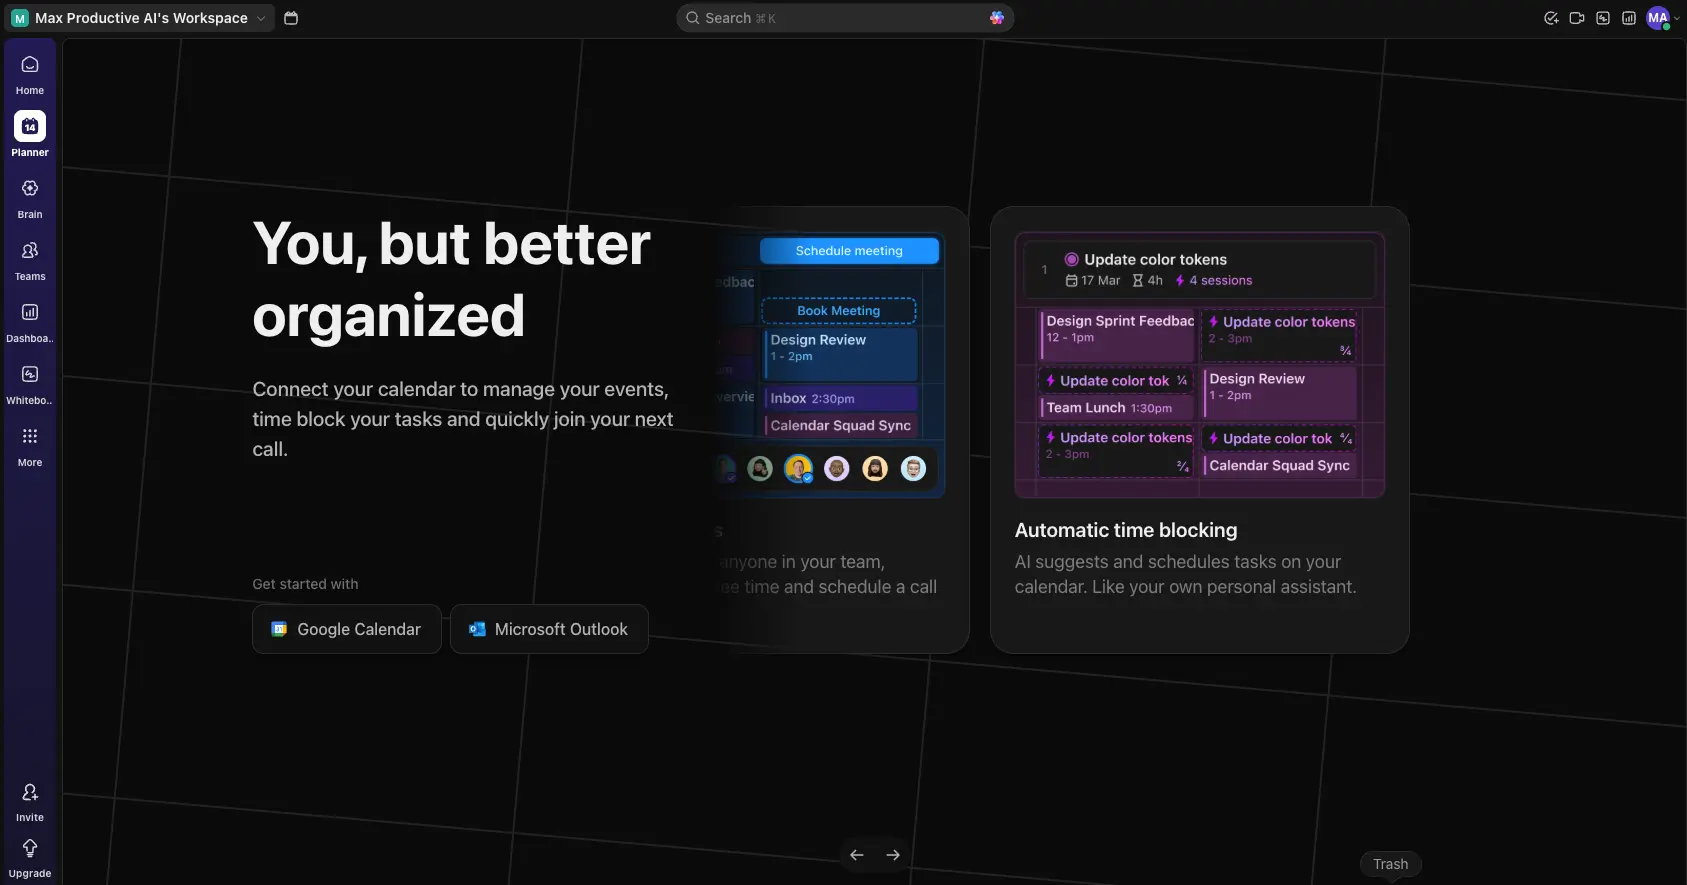Click the Design Sprint Feedback 12 - 1pm event
The width and height of the screenshot is (1687, 885).
(1117, 335)
